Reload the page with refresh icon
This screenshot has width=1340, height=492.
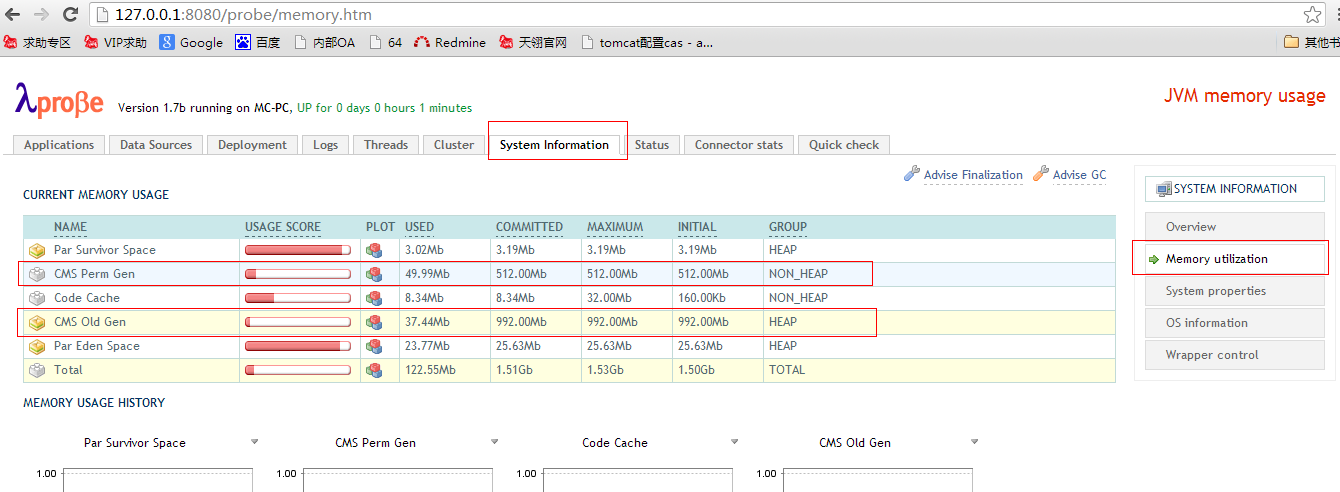(70, 14)
